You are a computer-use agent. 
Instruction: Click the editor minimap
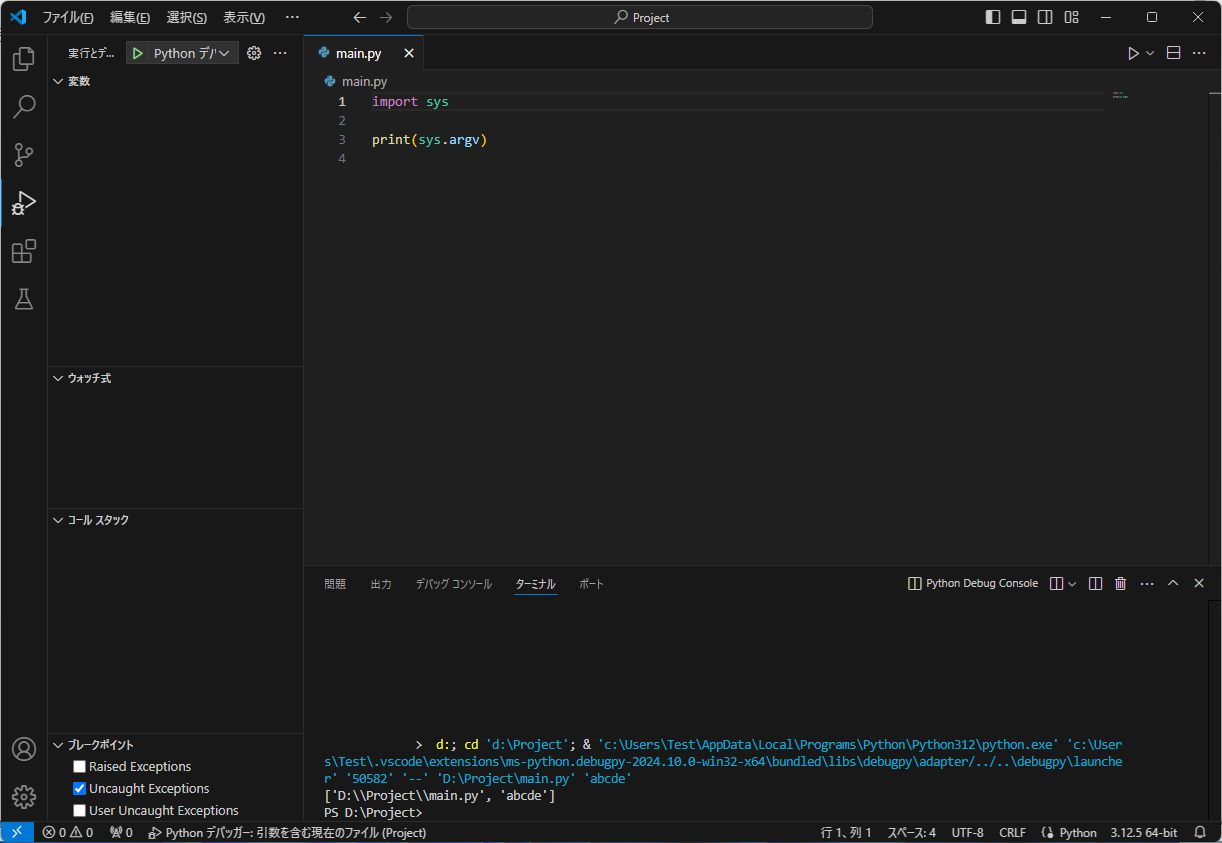pos(1120,95)
